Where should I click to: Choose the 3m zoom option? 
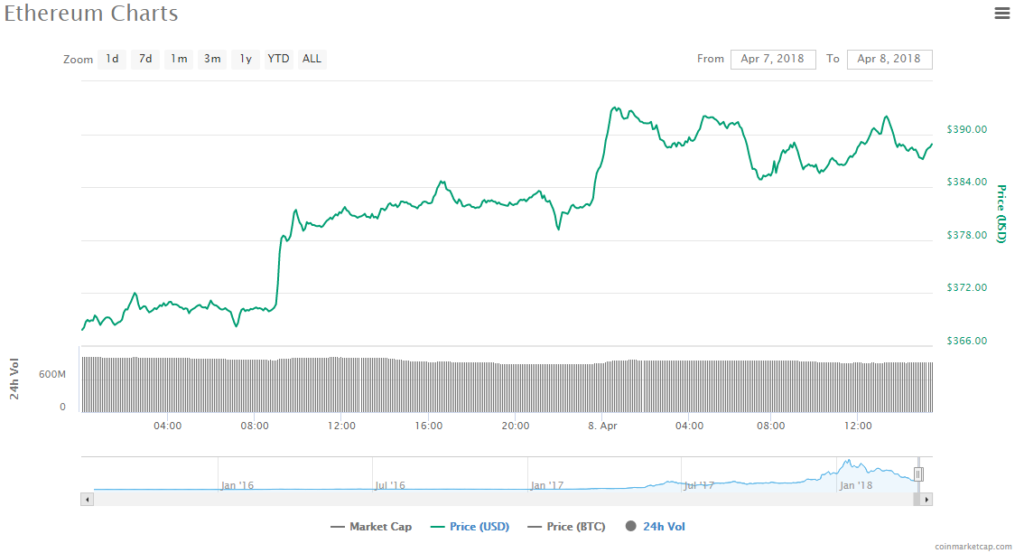(212, 59)
